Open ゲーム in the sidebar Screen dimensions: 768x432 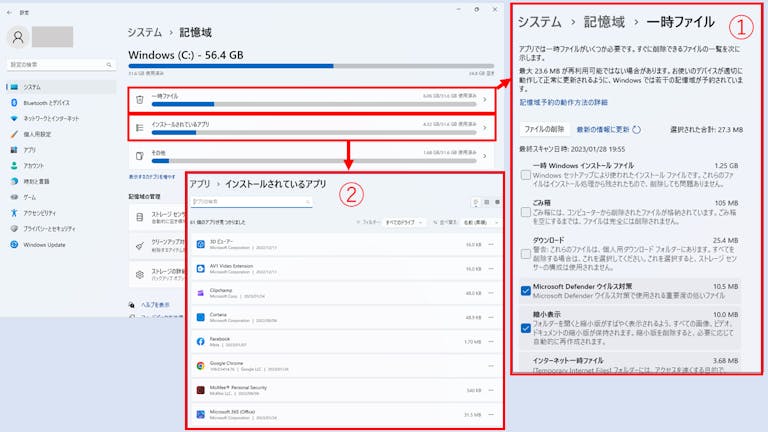(x=29, y=197)
